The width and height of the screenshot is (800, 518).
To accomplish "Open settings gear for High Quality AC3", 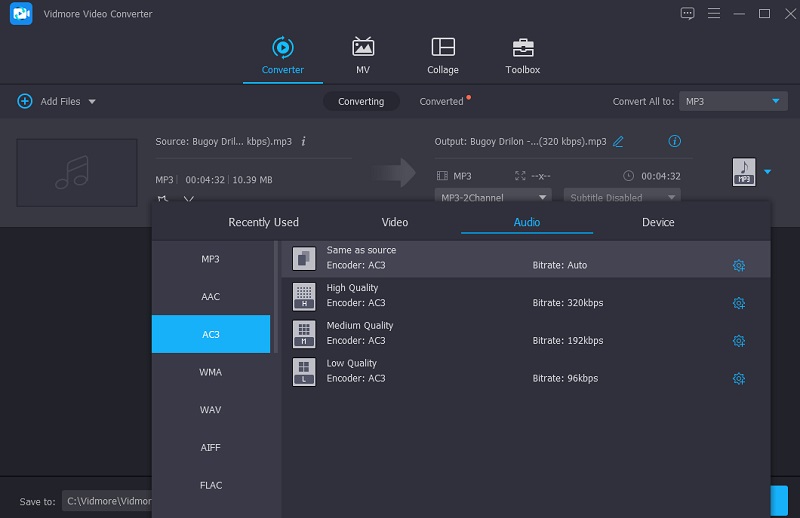I will (x=738, y=303).
